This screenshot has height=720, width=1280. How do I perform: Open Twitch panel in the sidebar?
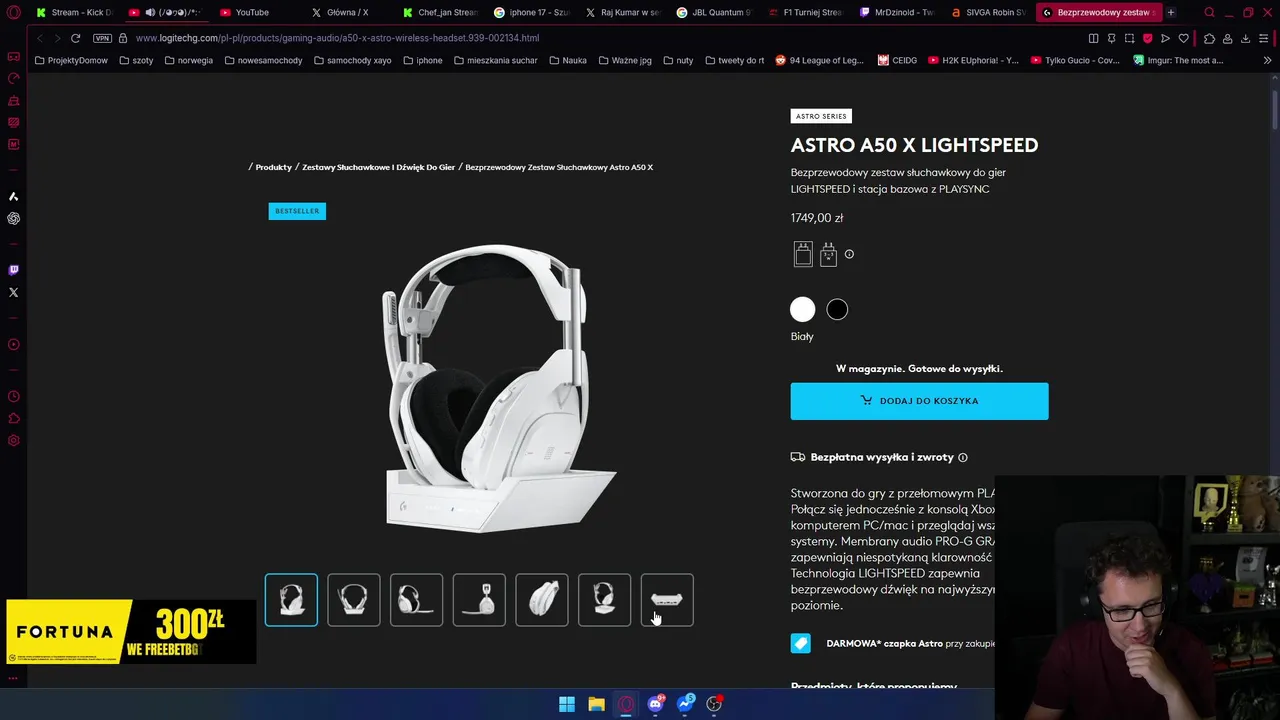(13, 270)
